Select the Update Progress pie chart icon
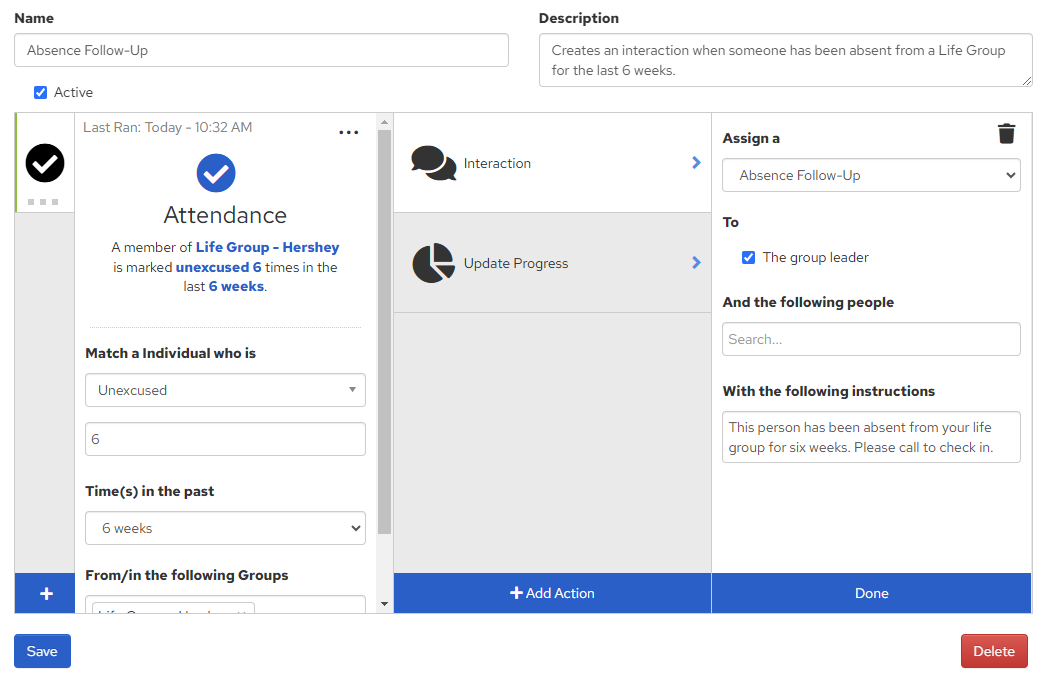1050x686 pixels. 434,263
